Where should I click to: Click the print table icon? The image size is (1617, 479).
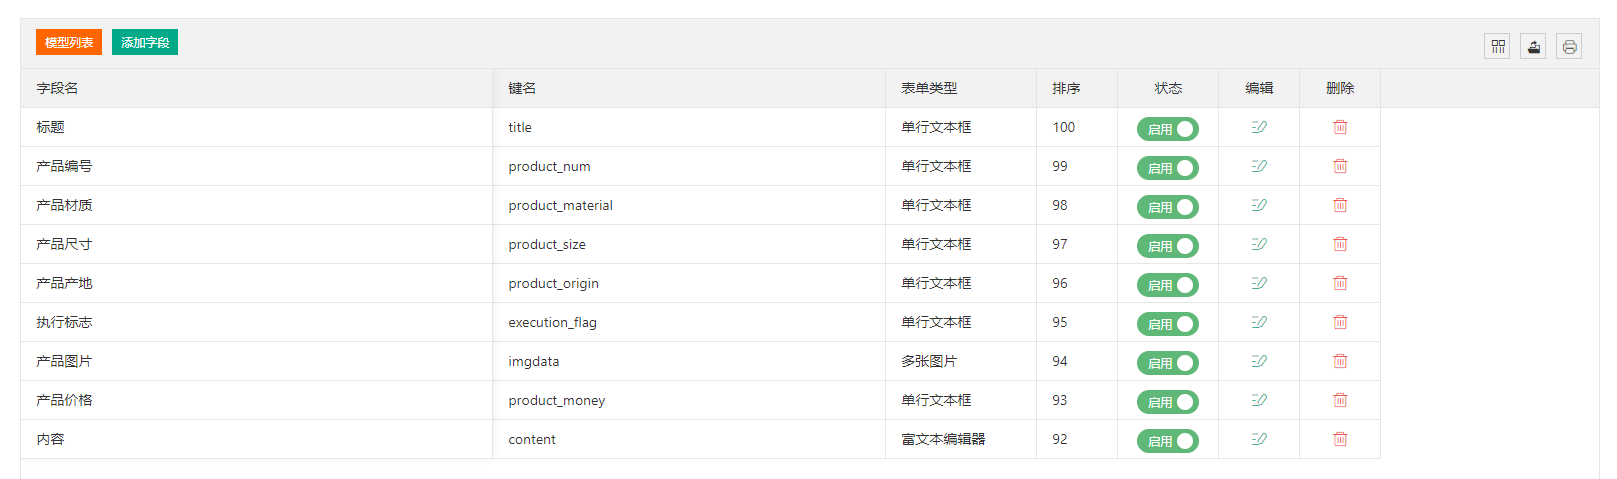pos(1569,46)
